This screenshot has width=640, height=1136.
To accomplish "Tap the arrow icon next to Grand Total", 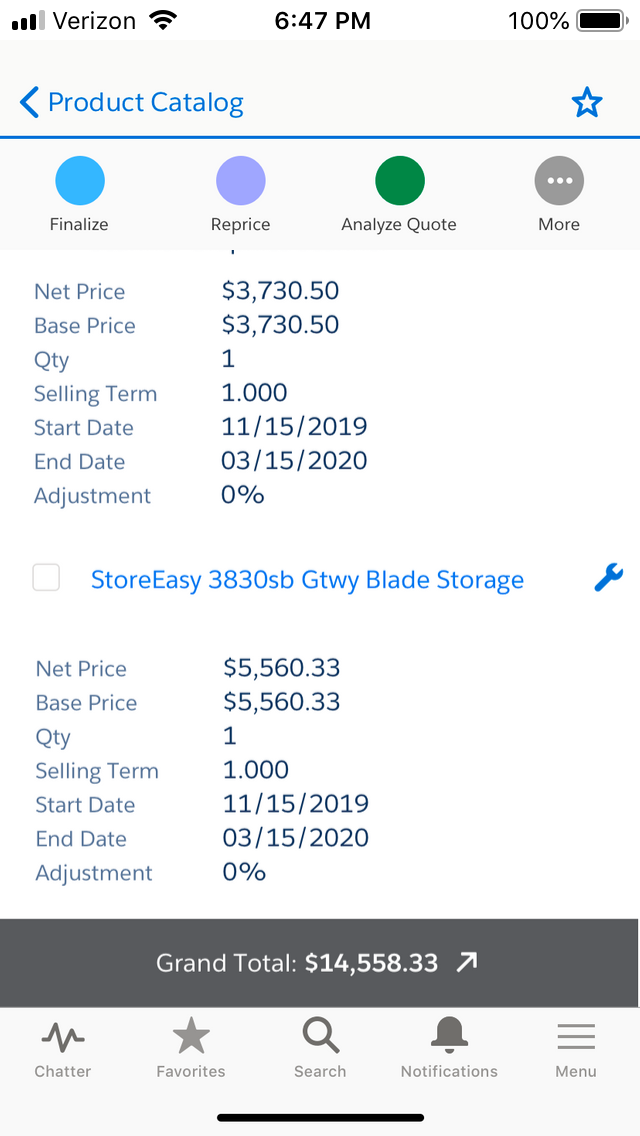I will coord(466,962).
